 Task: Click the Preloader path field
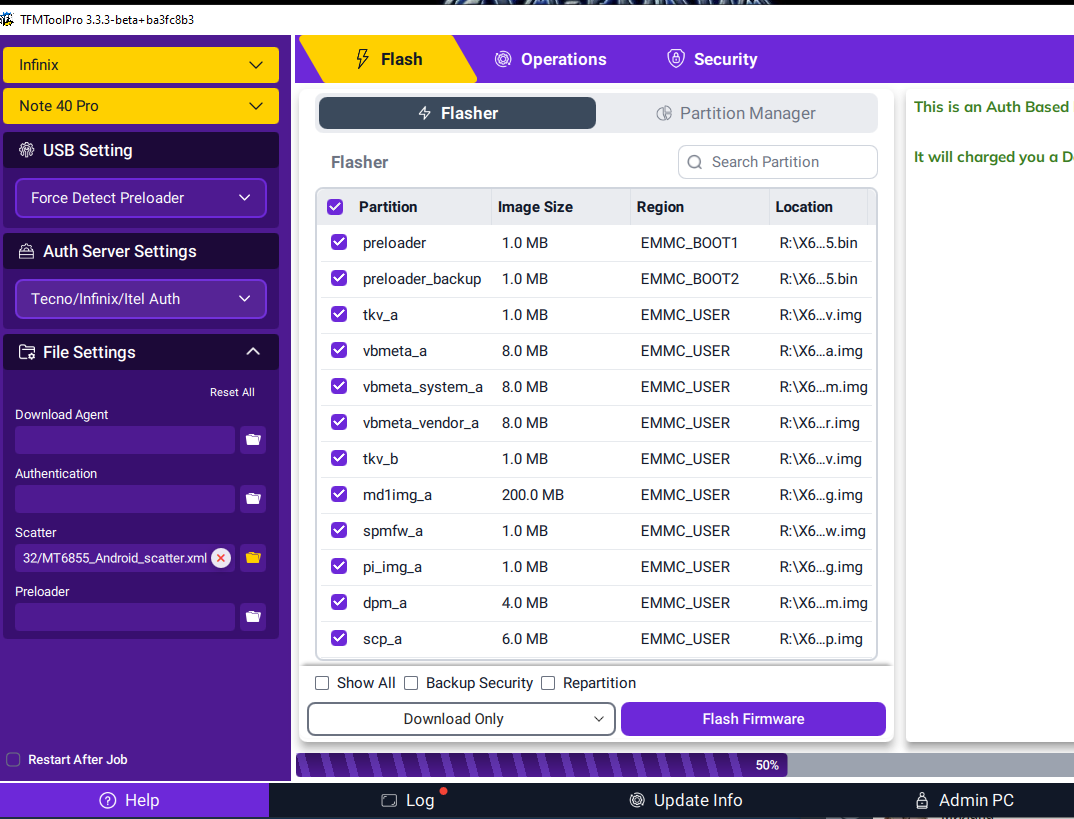point(125,616)
